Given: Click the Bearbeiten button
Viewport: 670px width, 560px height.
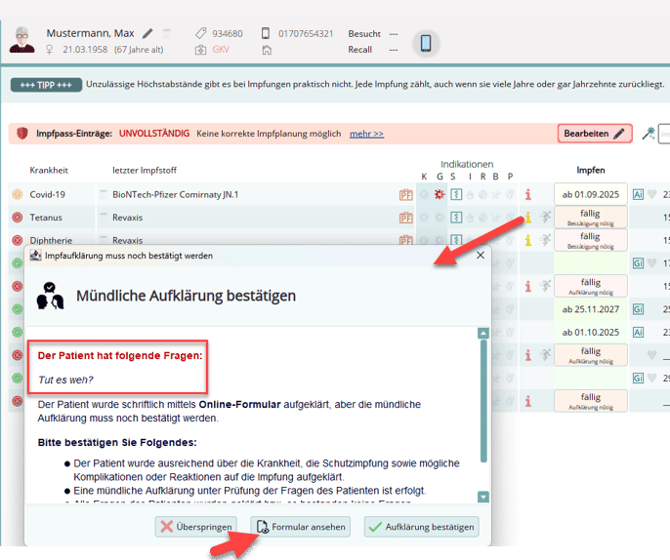Looking at the screenshot, I should 594,133.
